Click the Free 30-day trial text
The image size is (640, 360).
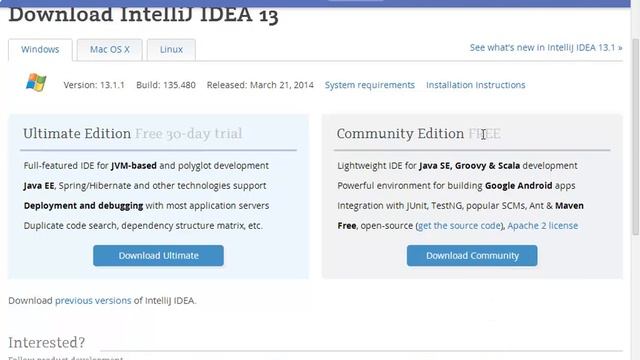click(x=189, y=133)
